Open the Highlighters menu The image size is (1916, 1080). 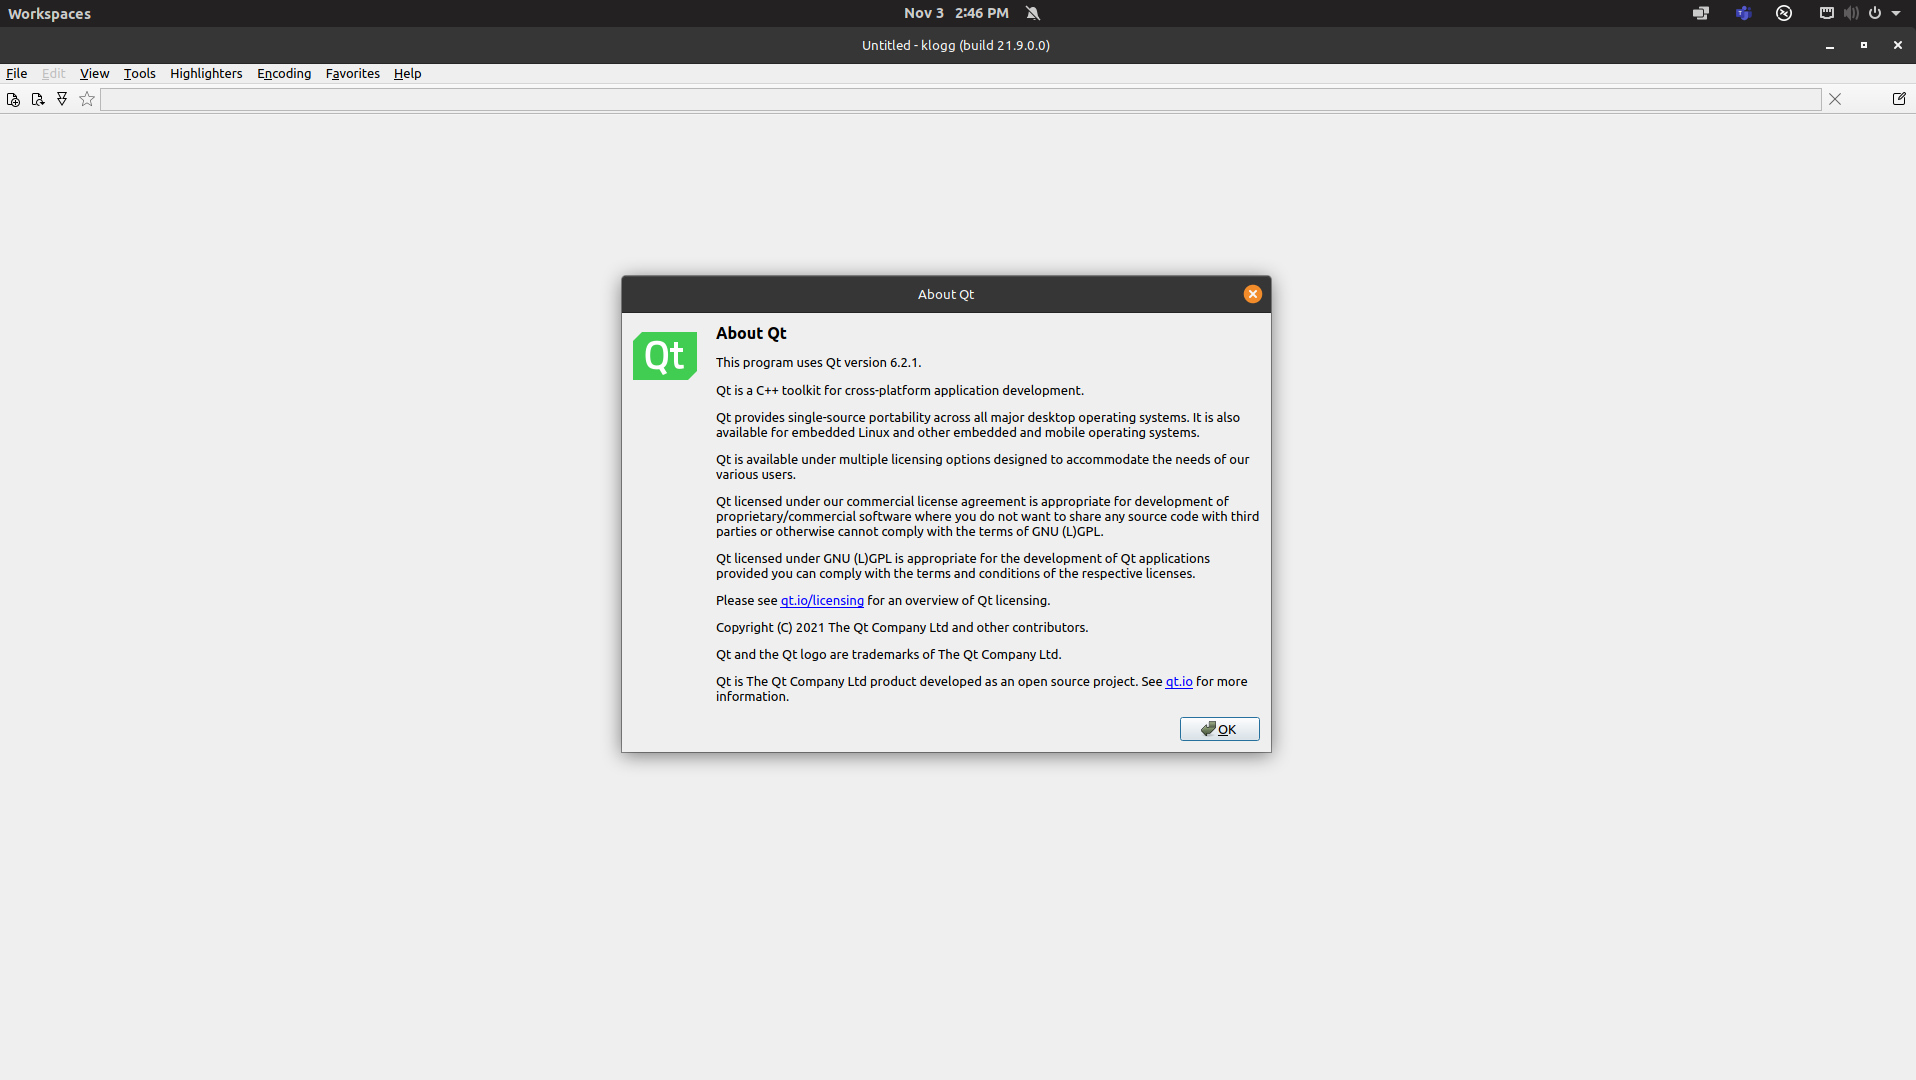(206, 73)
